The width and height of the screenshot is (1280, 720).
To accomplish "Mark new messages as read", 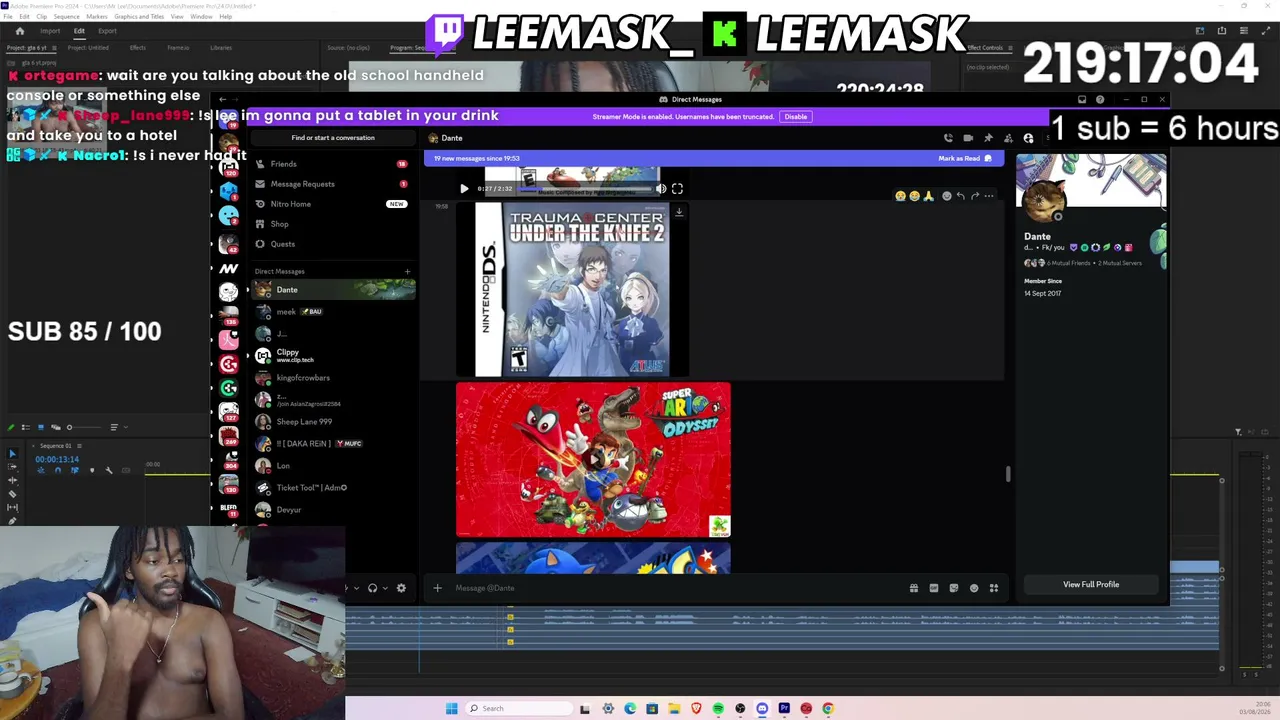I will coord(965,158).
